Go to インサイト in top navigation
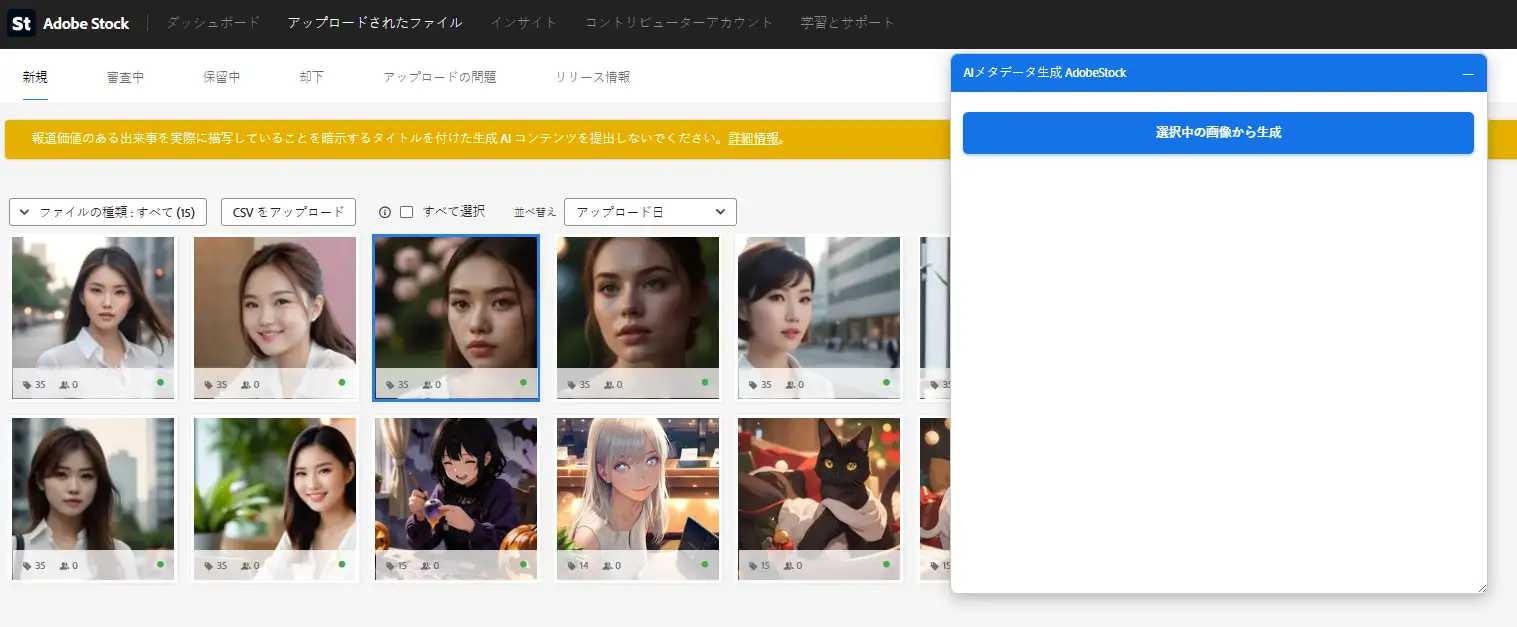 tap(524, 22)
